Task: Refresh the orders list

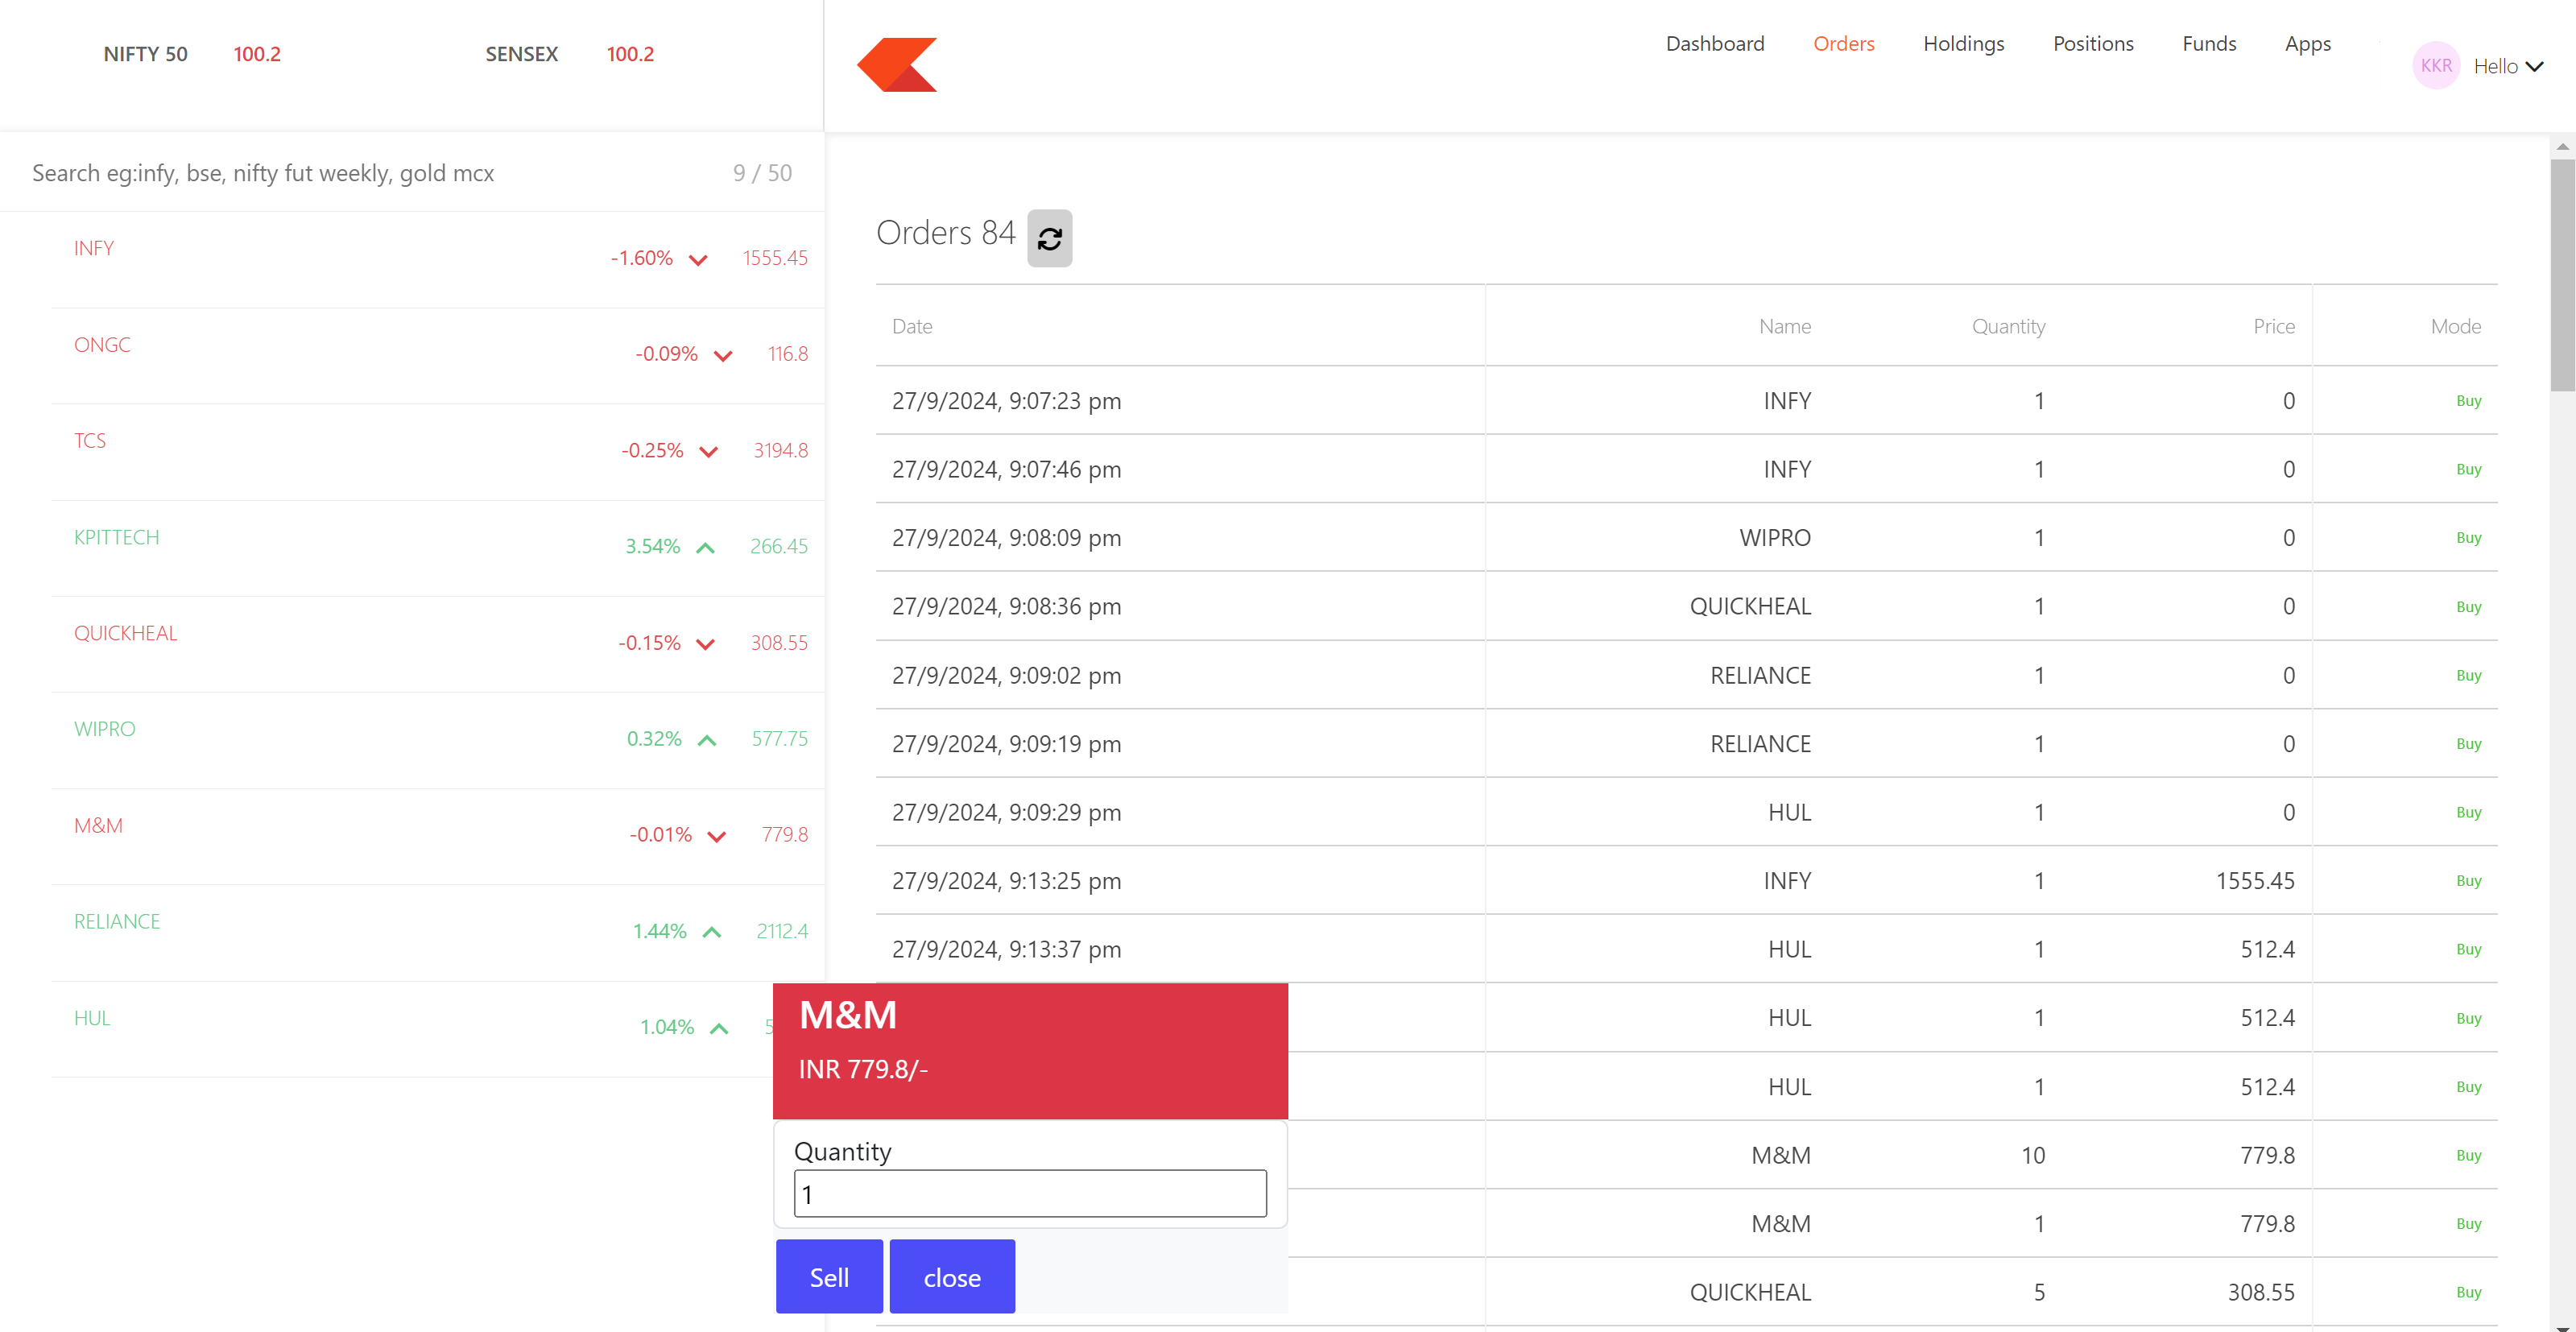Action: click(1049, 237)
